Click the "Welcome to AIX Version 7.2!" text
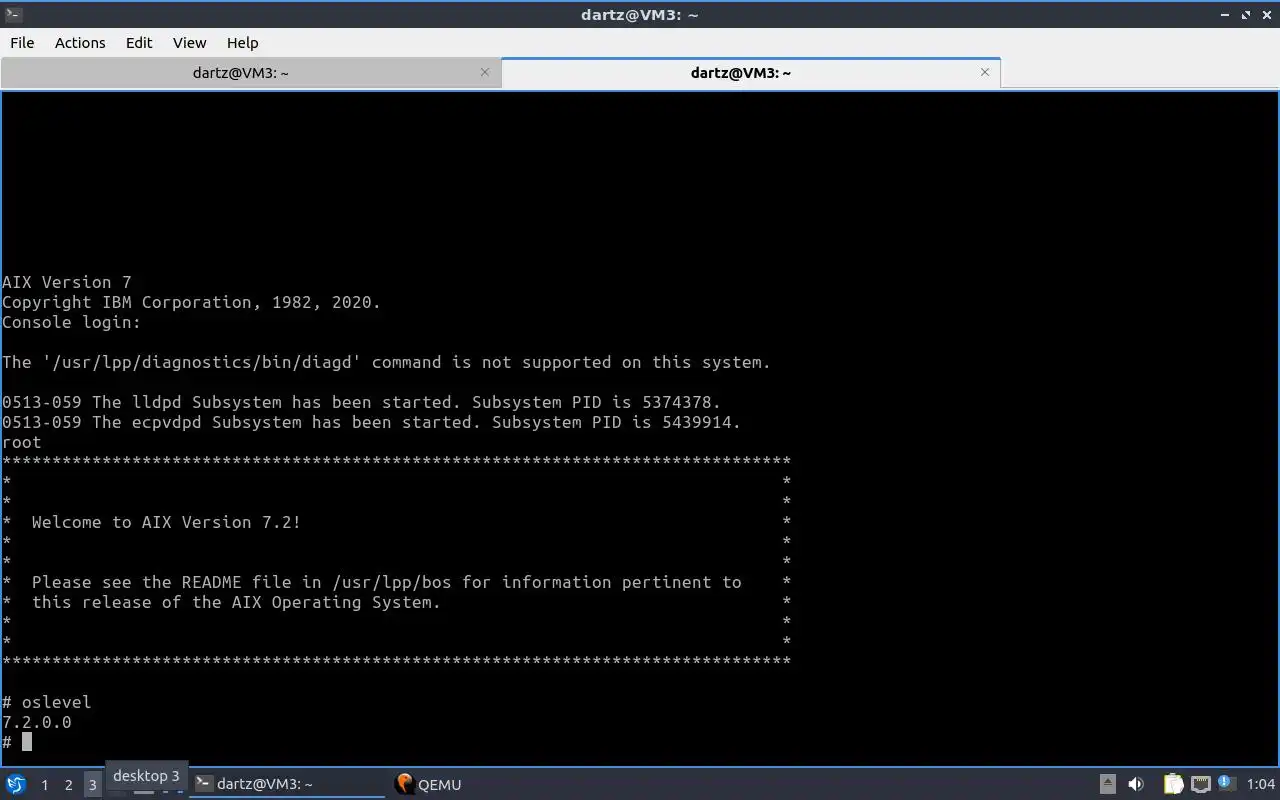Image resolution: width=1280 pixels, height=800 pixels. [166, 522]
